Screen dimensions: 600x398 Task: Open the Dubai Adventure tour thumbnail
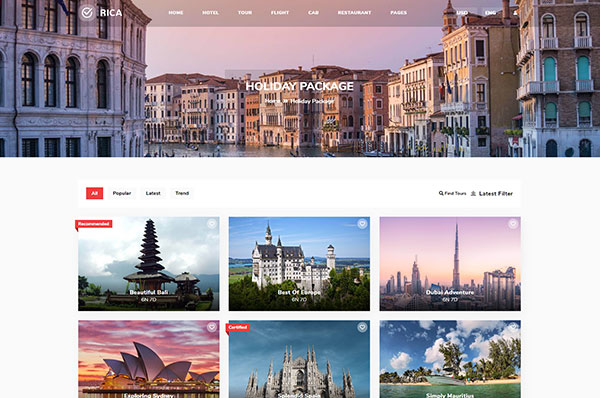click(450, 264)
